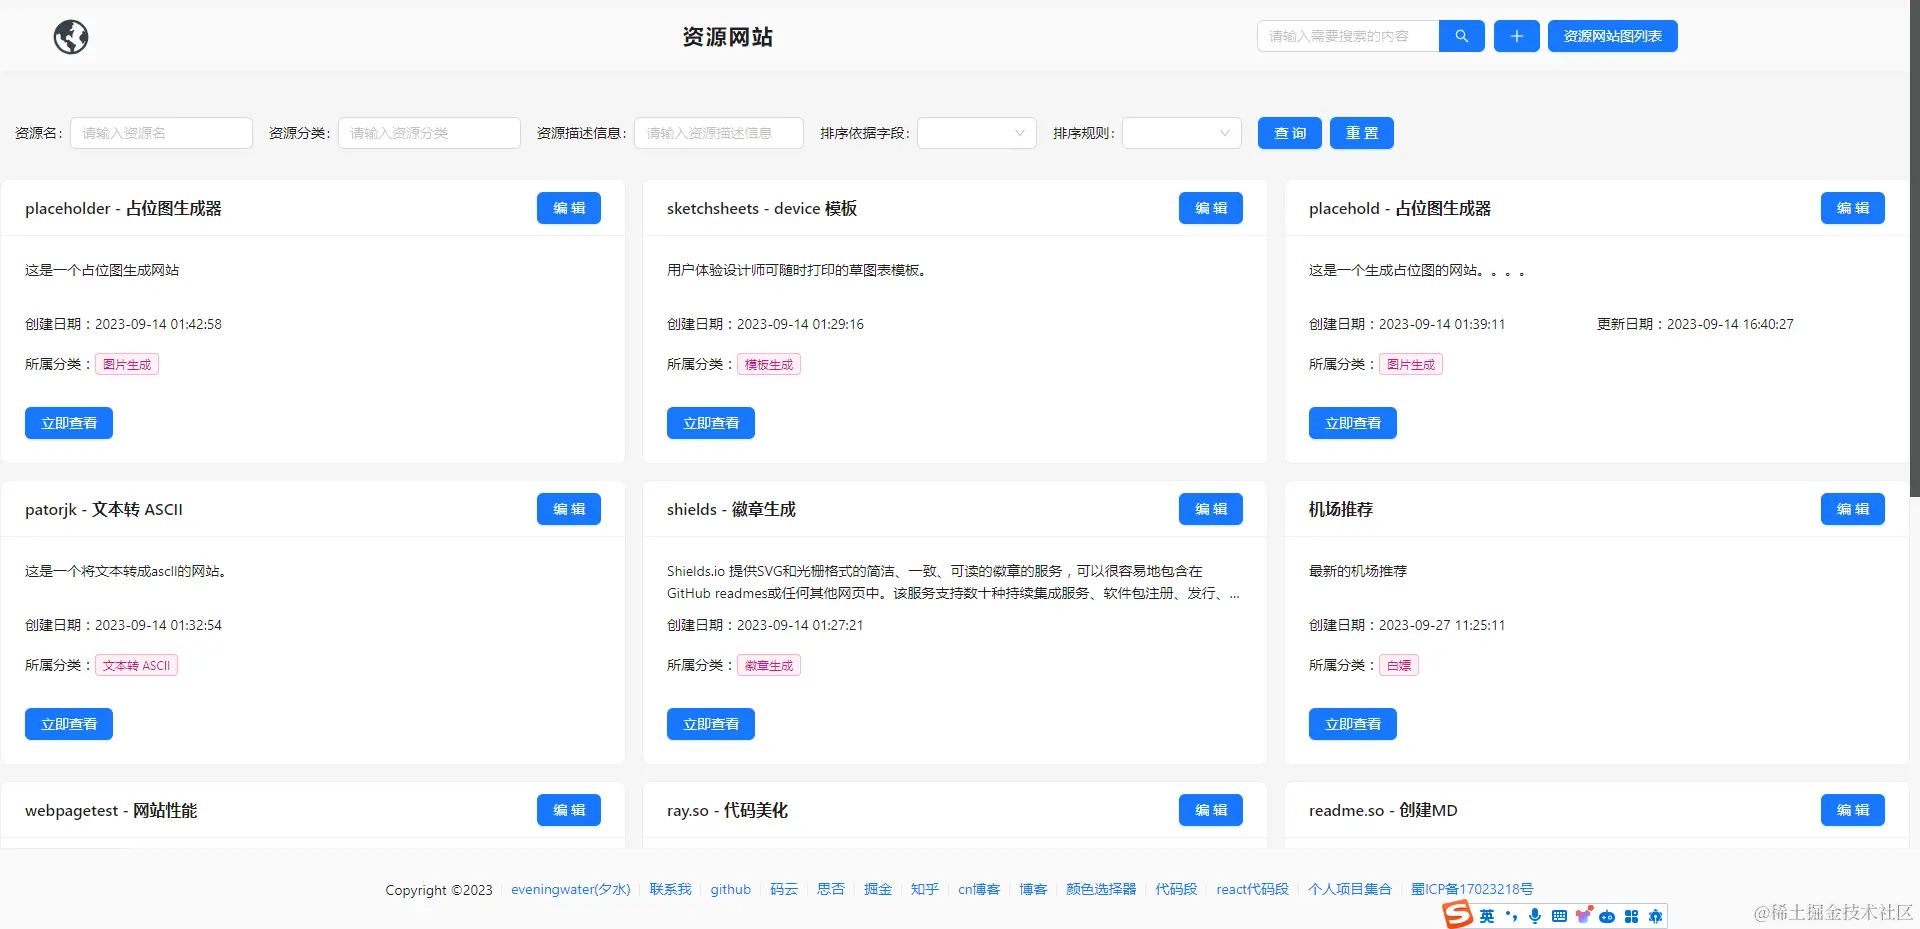Focus the 资源分类 input field
The height and width of the screenshot is (929, 1920).
point(429,133)
